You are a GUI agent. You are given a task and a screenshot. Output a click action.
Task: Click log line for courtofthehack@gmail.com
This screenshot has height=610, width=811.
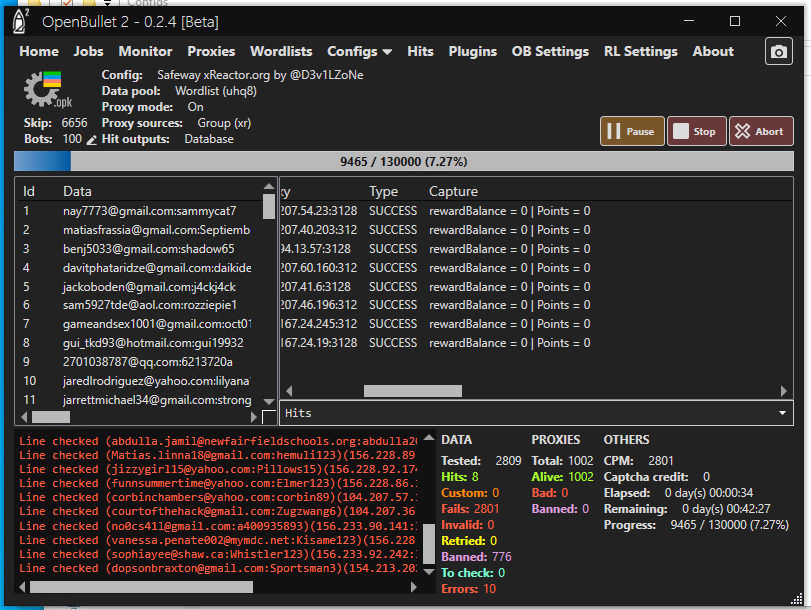(x=218, y=511)
